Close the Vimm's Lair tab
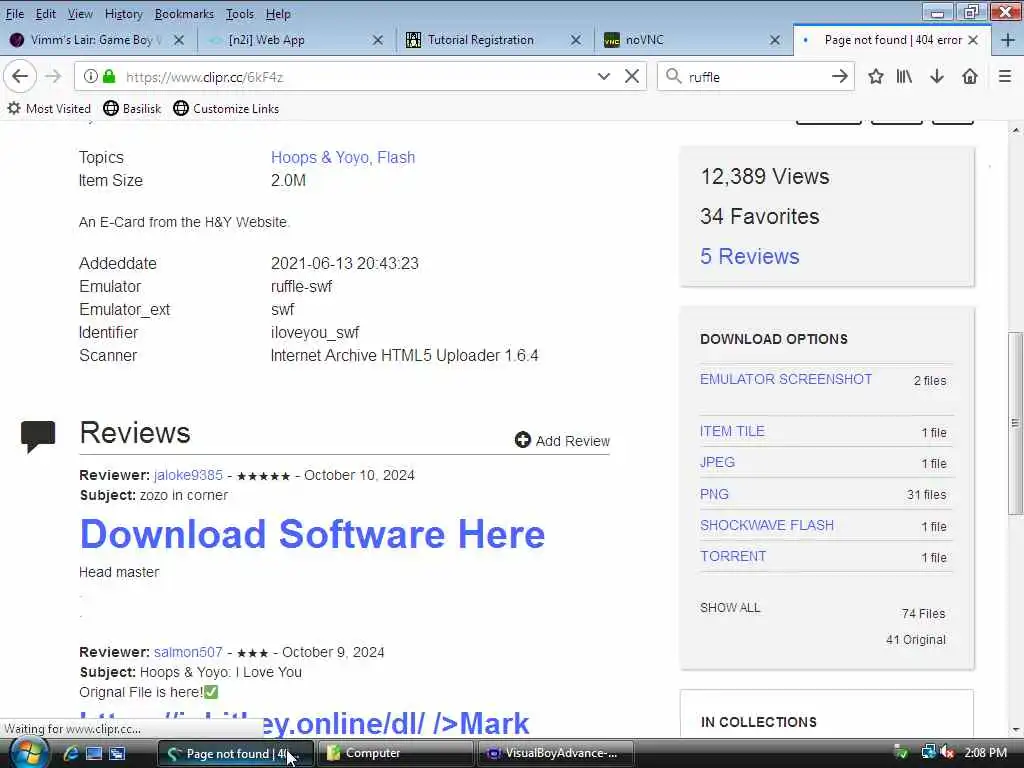This screenshot has height=768, width=1024. (178, 40)
